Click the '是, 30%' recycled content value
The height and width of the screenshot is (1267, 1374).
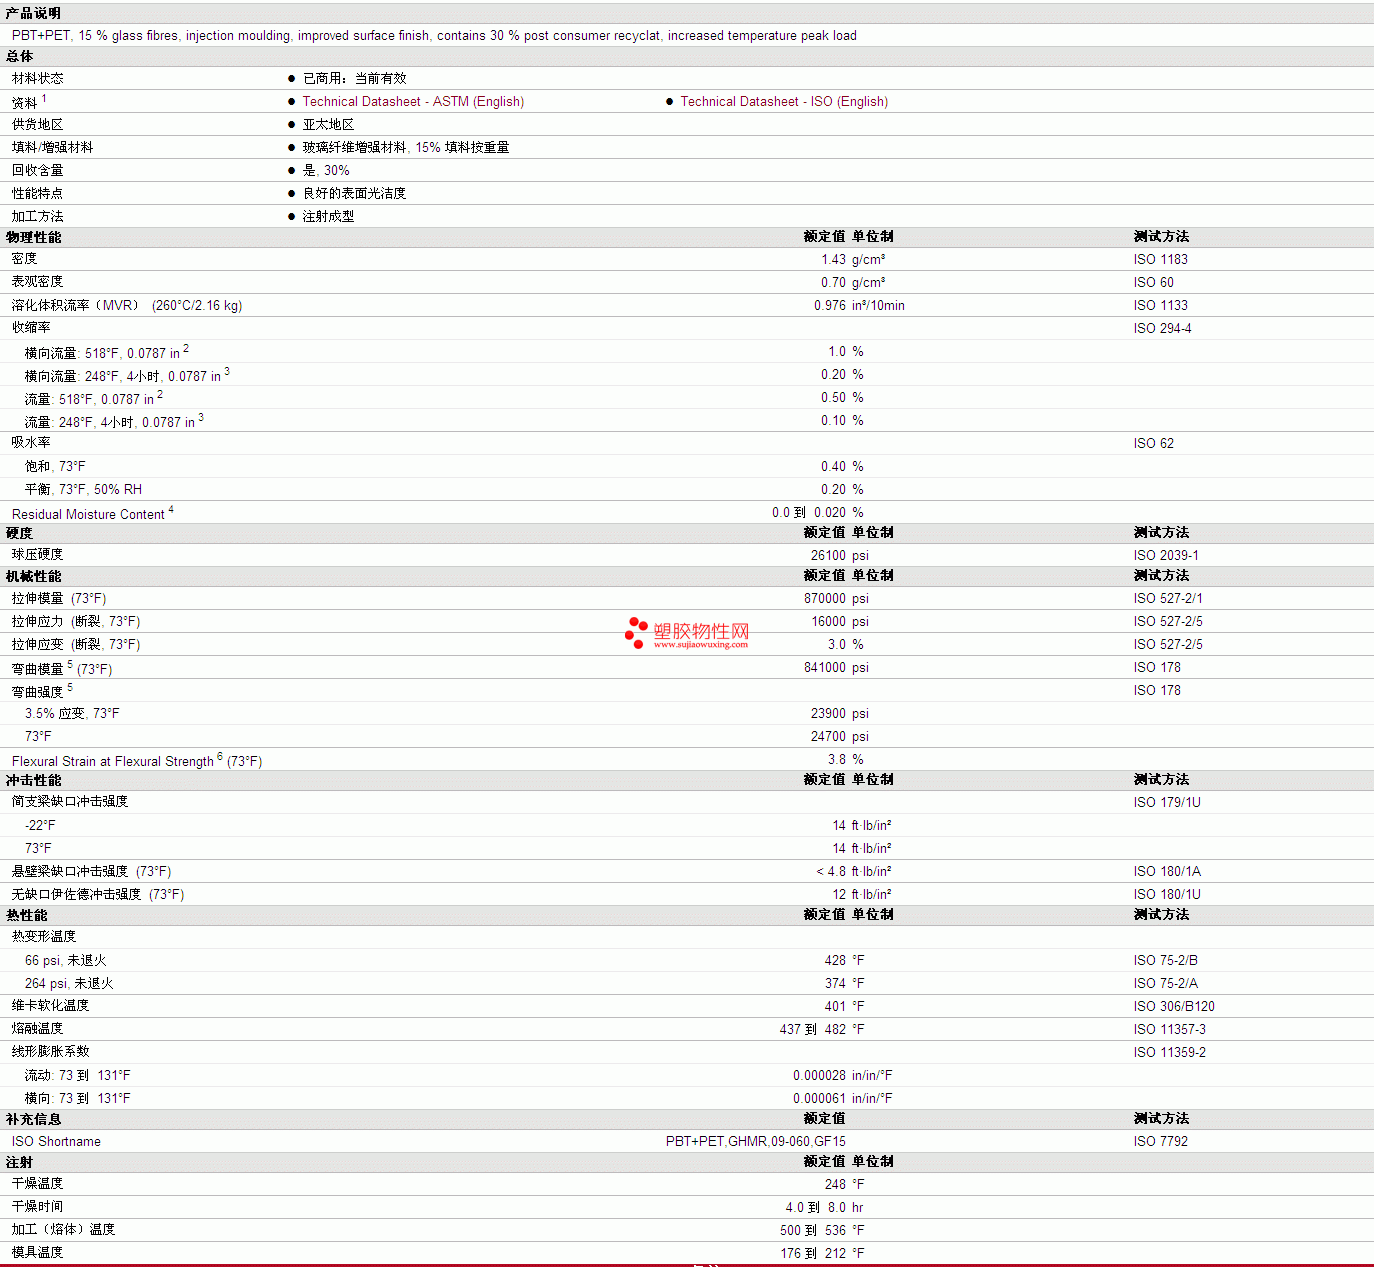point(326,170)
